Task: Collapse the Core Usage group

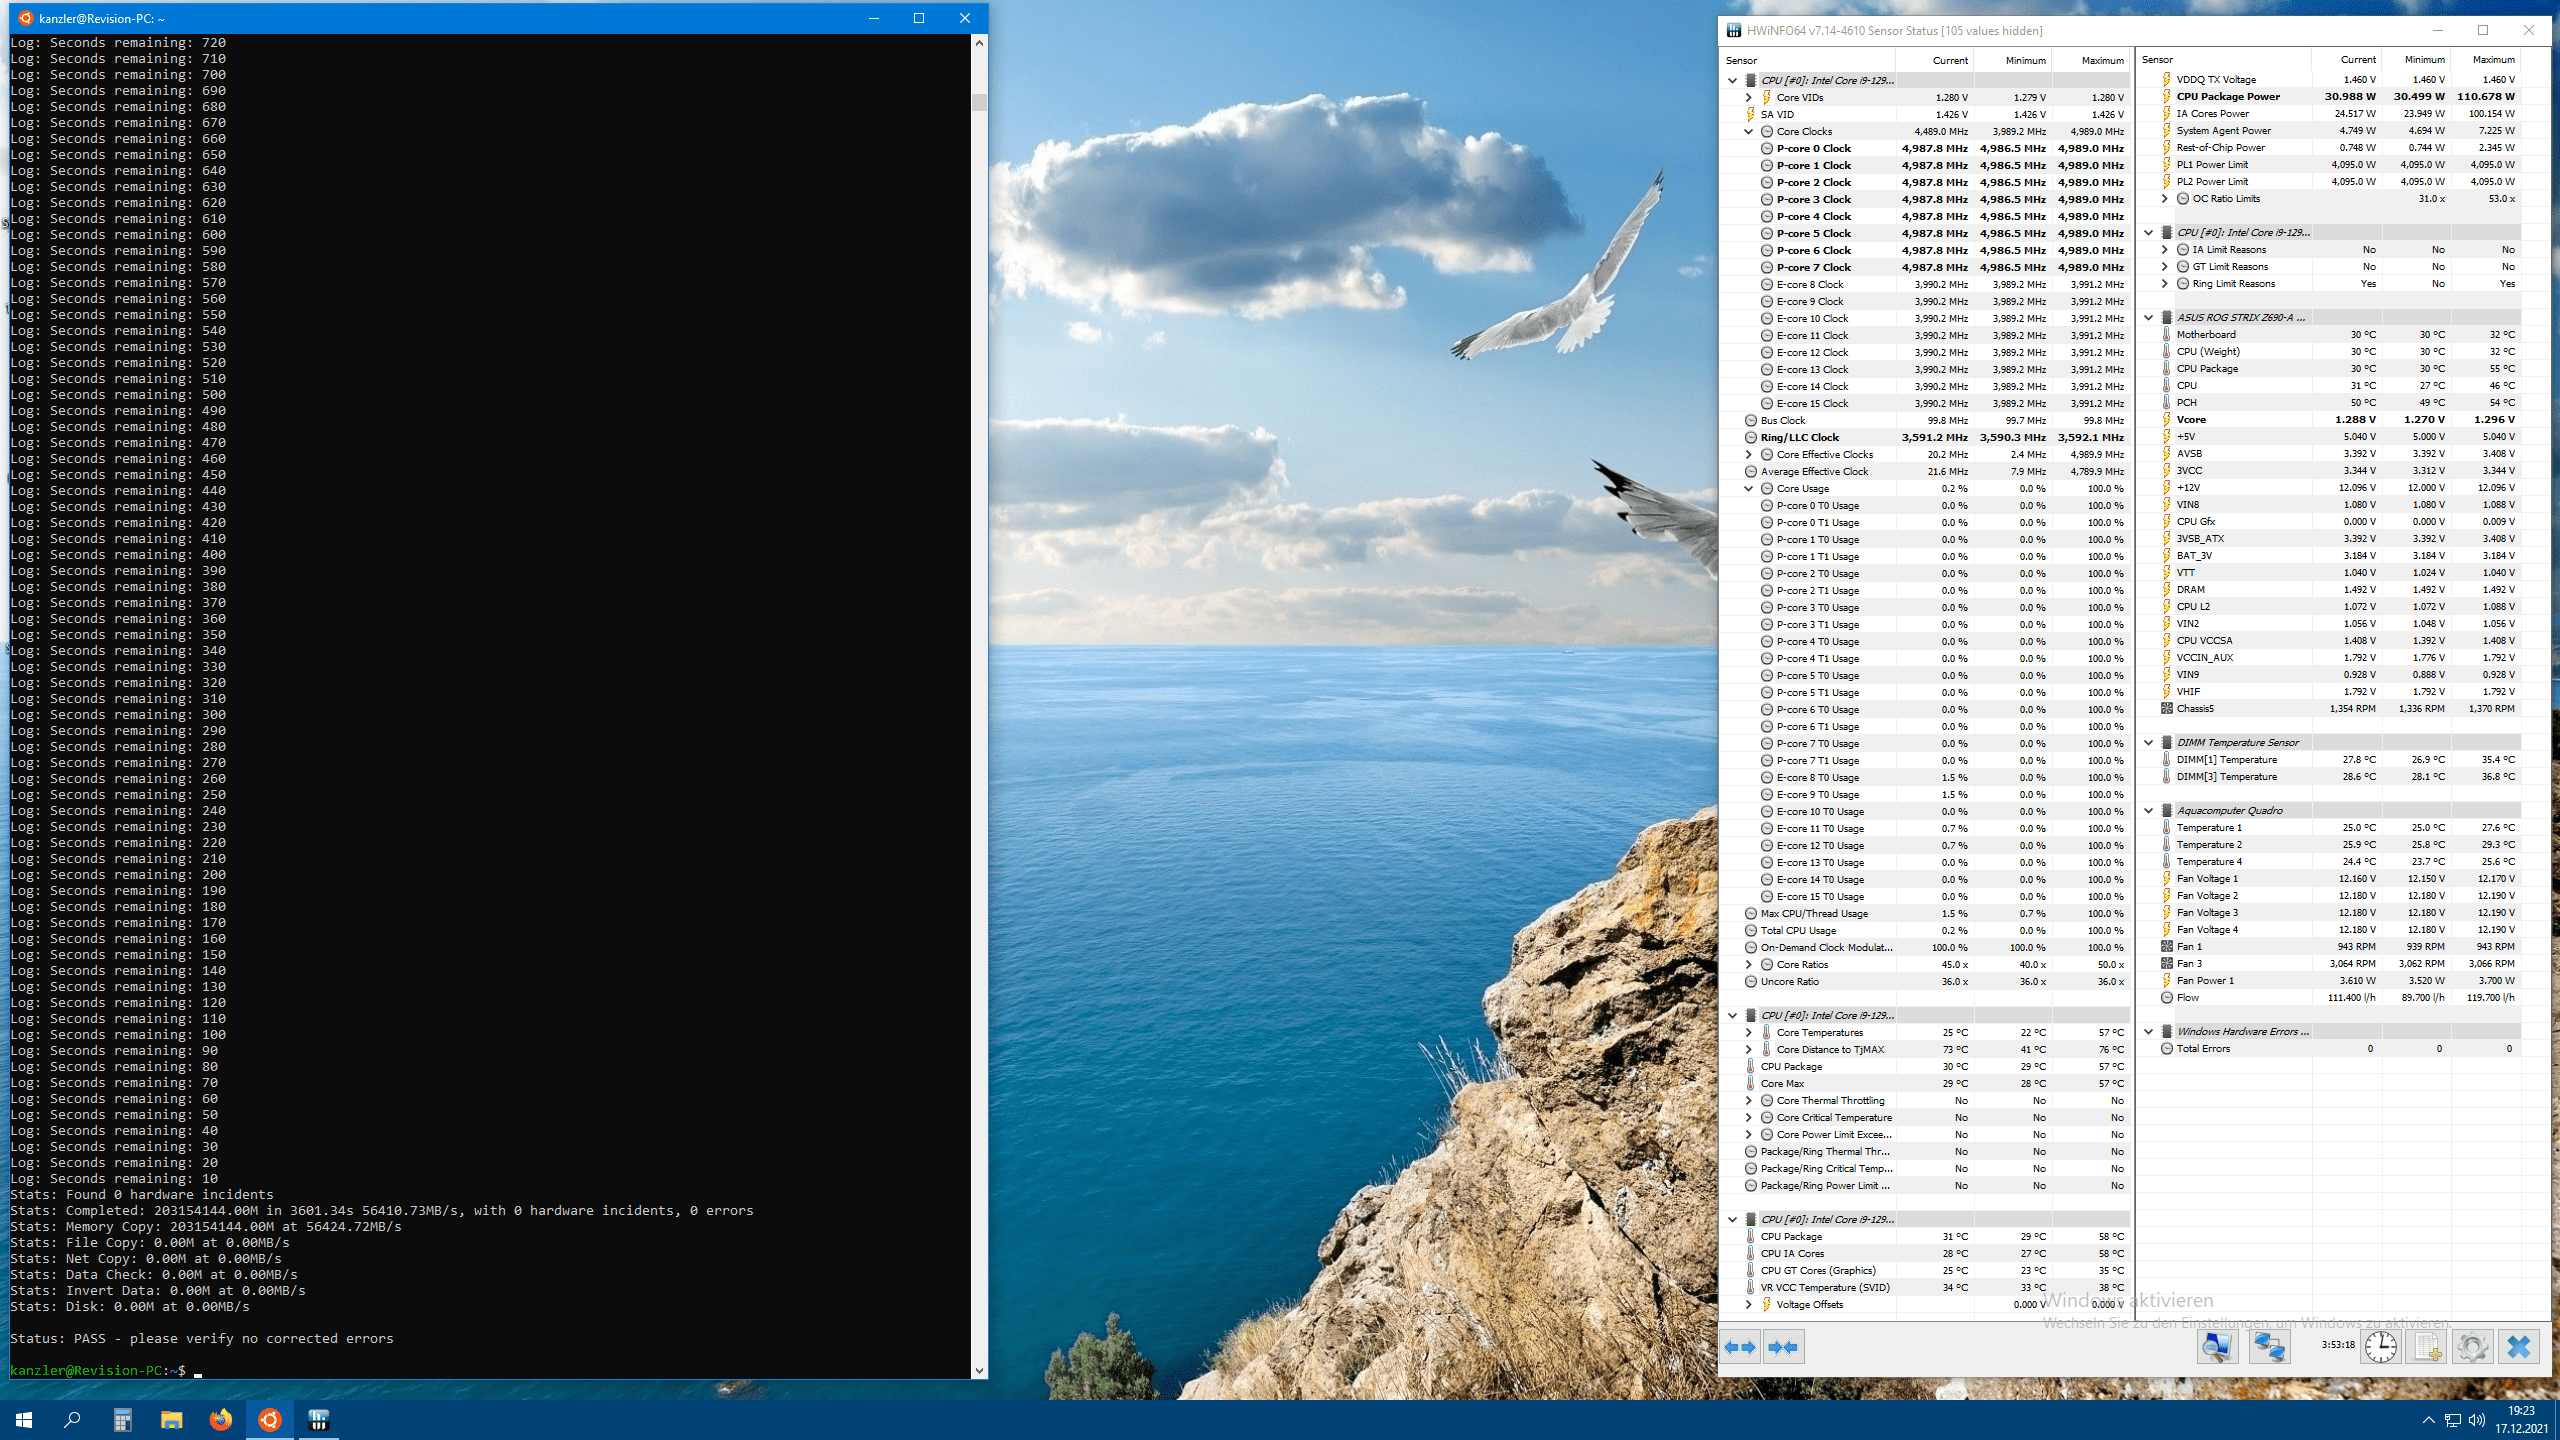Action: tap(1748, 488)
